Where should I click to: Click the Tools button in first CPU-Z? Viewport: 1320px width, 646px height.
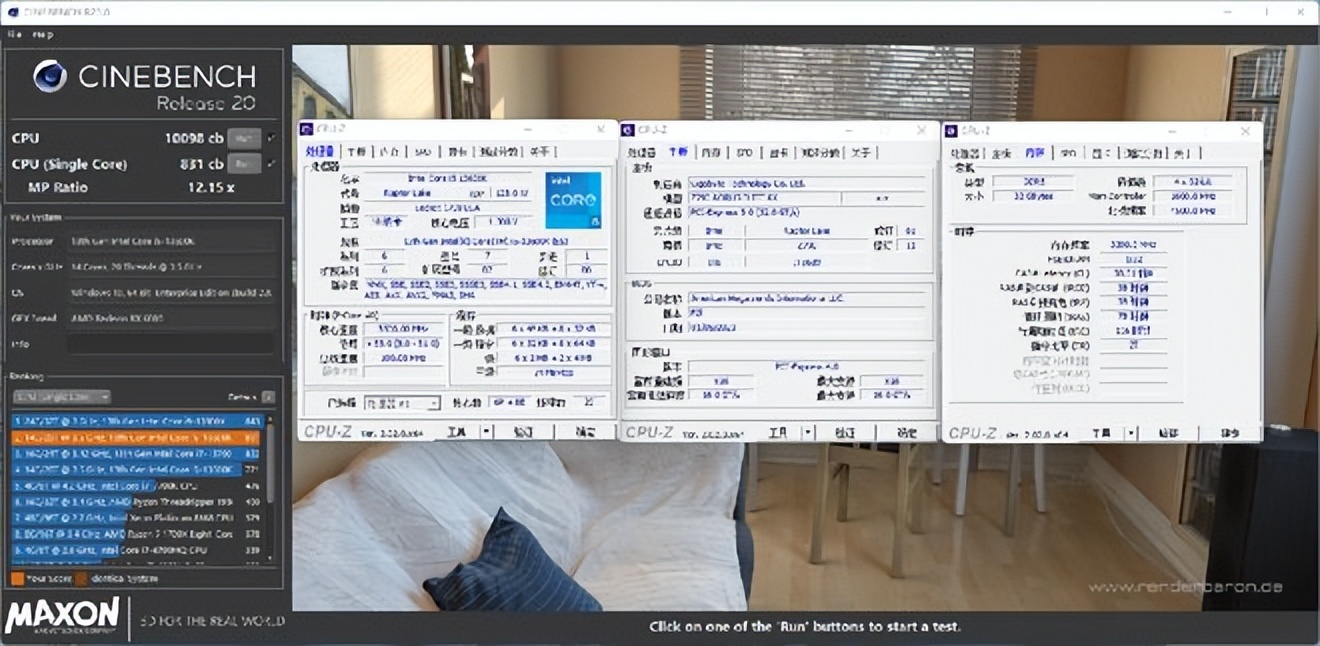[x=456, y=431]
